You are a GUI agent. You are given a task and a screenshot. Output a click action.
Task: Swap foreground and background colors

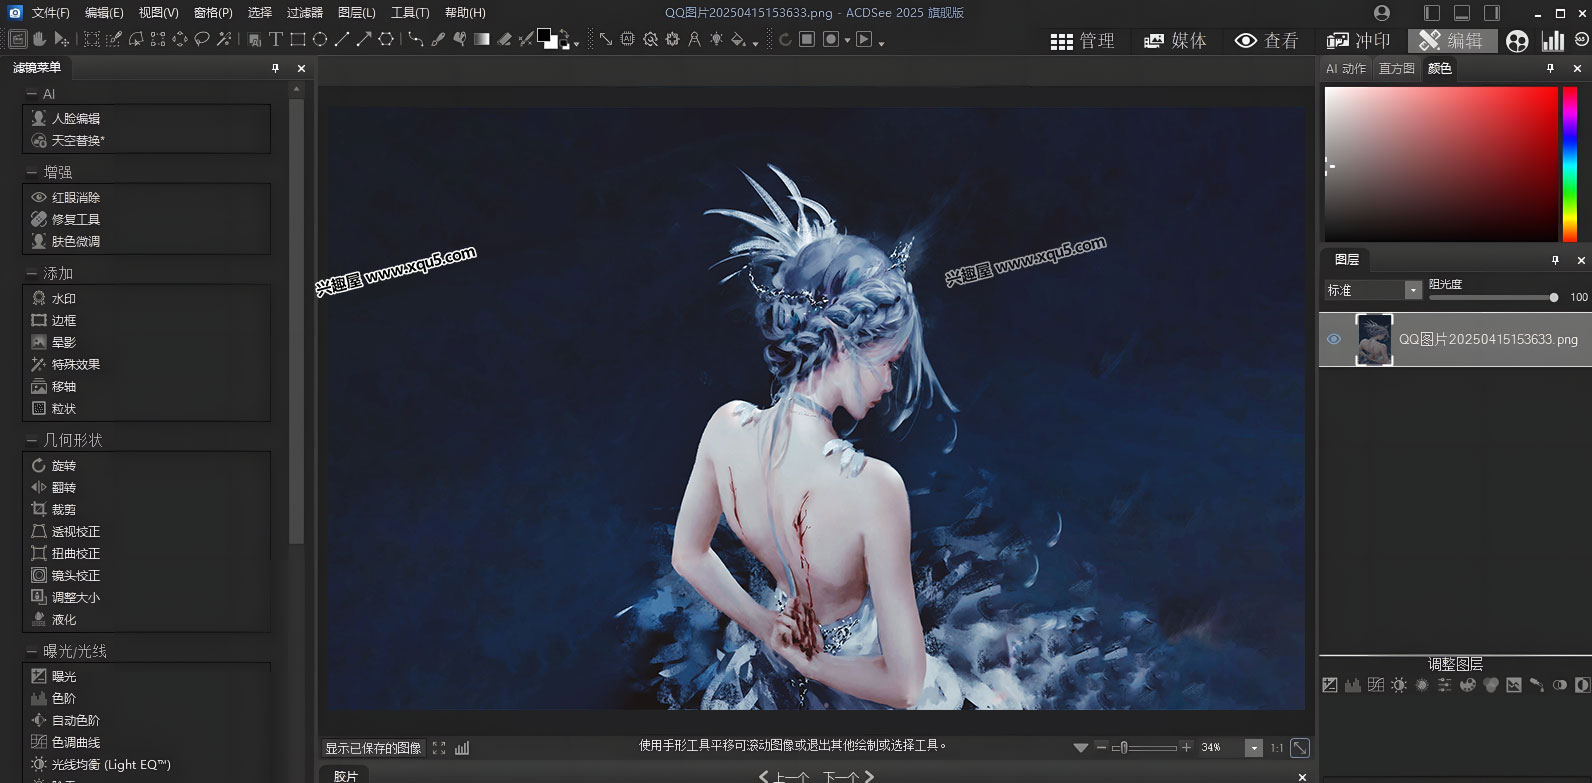(x=563, y=33)
